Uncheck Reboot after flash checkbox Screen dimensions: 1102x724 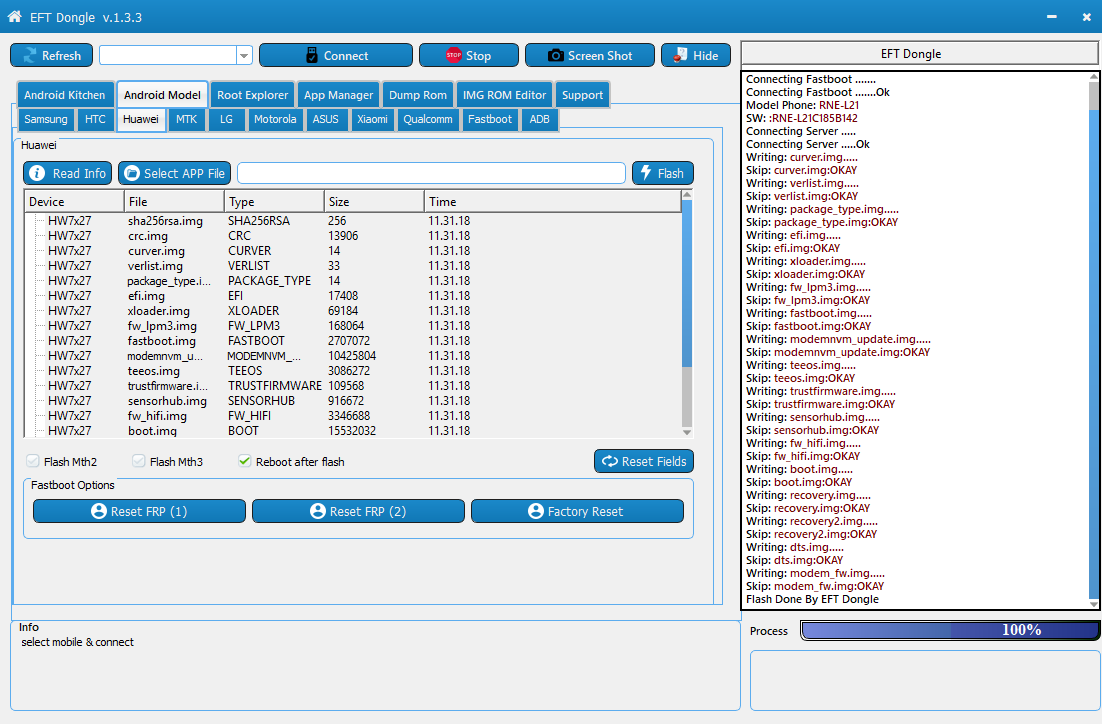point(245,461)
